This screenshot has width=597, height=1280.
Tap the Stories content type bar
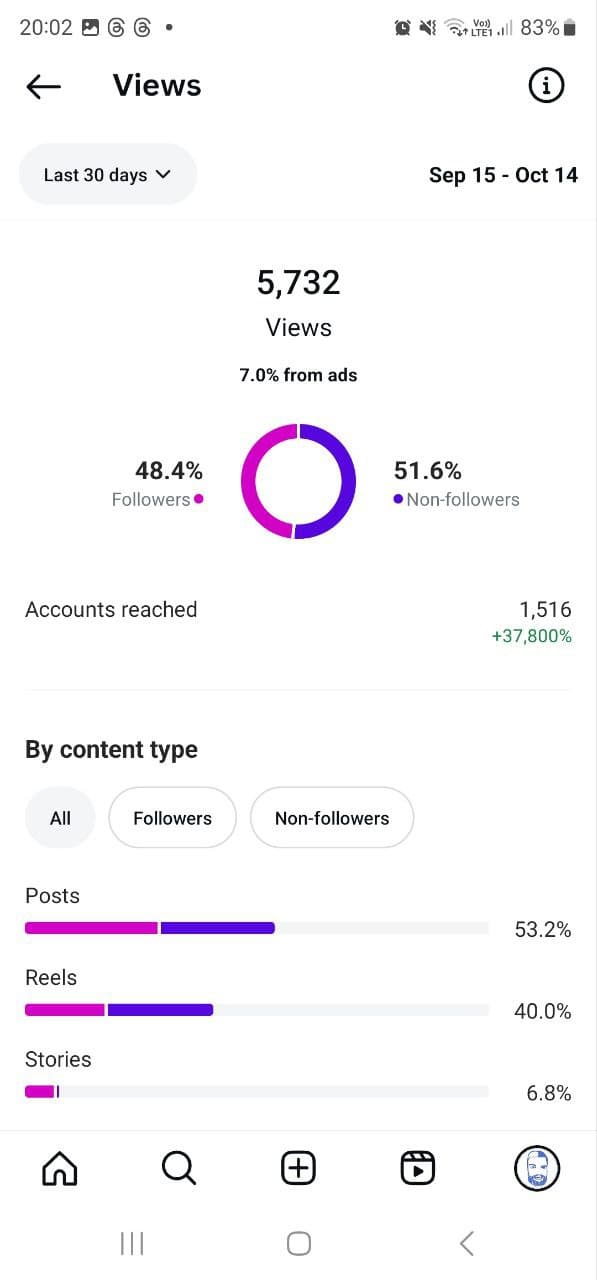click(x=257, y=1091)
